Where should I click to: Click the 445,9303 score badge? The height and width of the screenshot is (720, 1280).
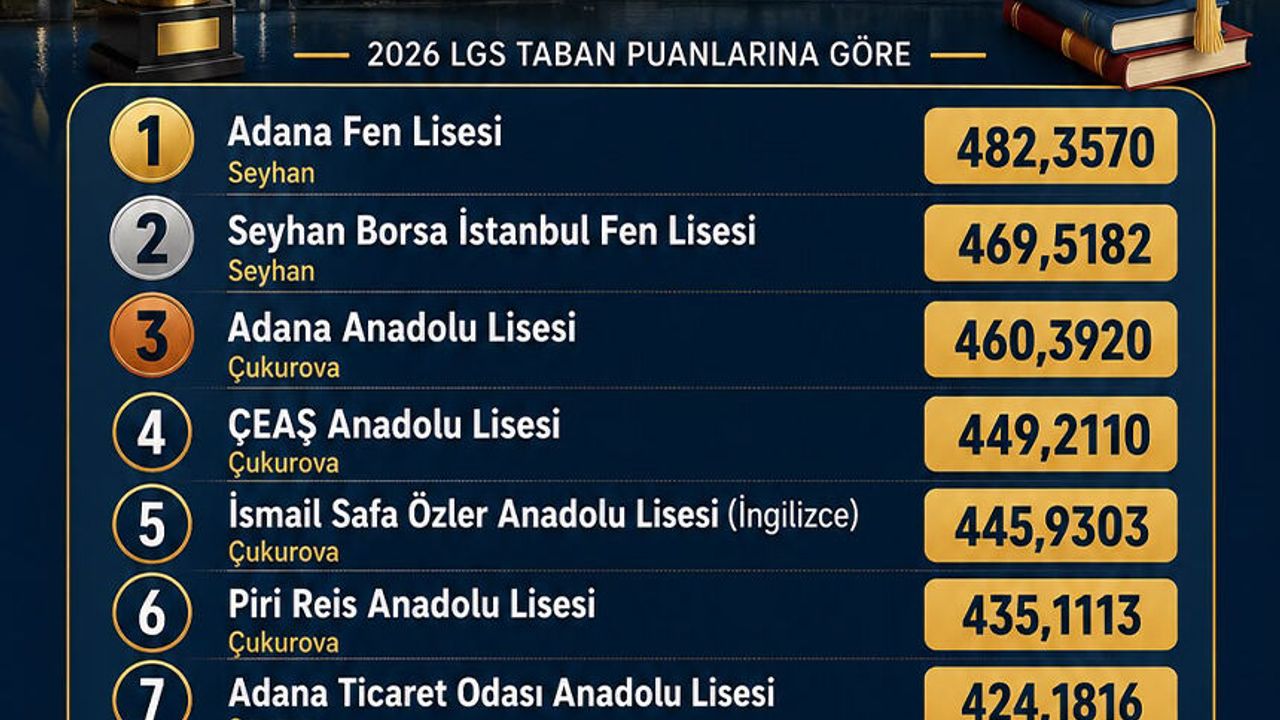coord(1051,526)
